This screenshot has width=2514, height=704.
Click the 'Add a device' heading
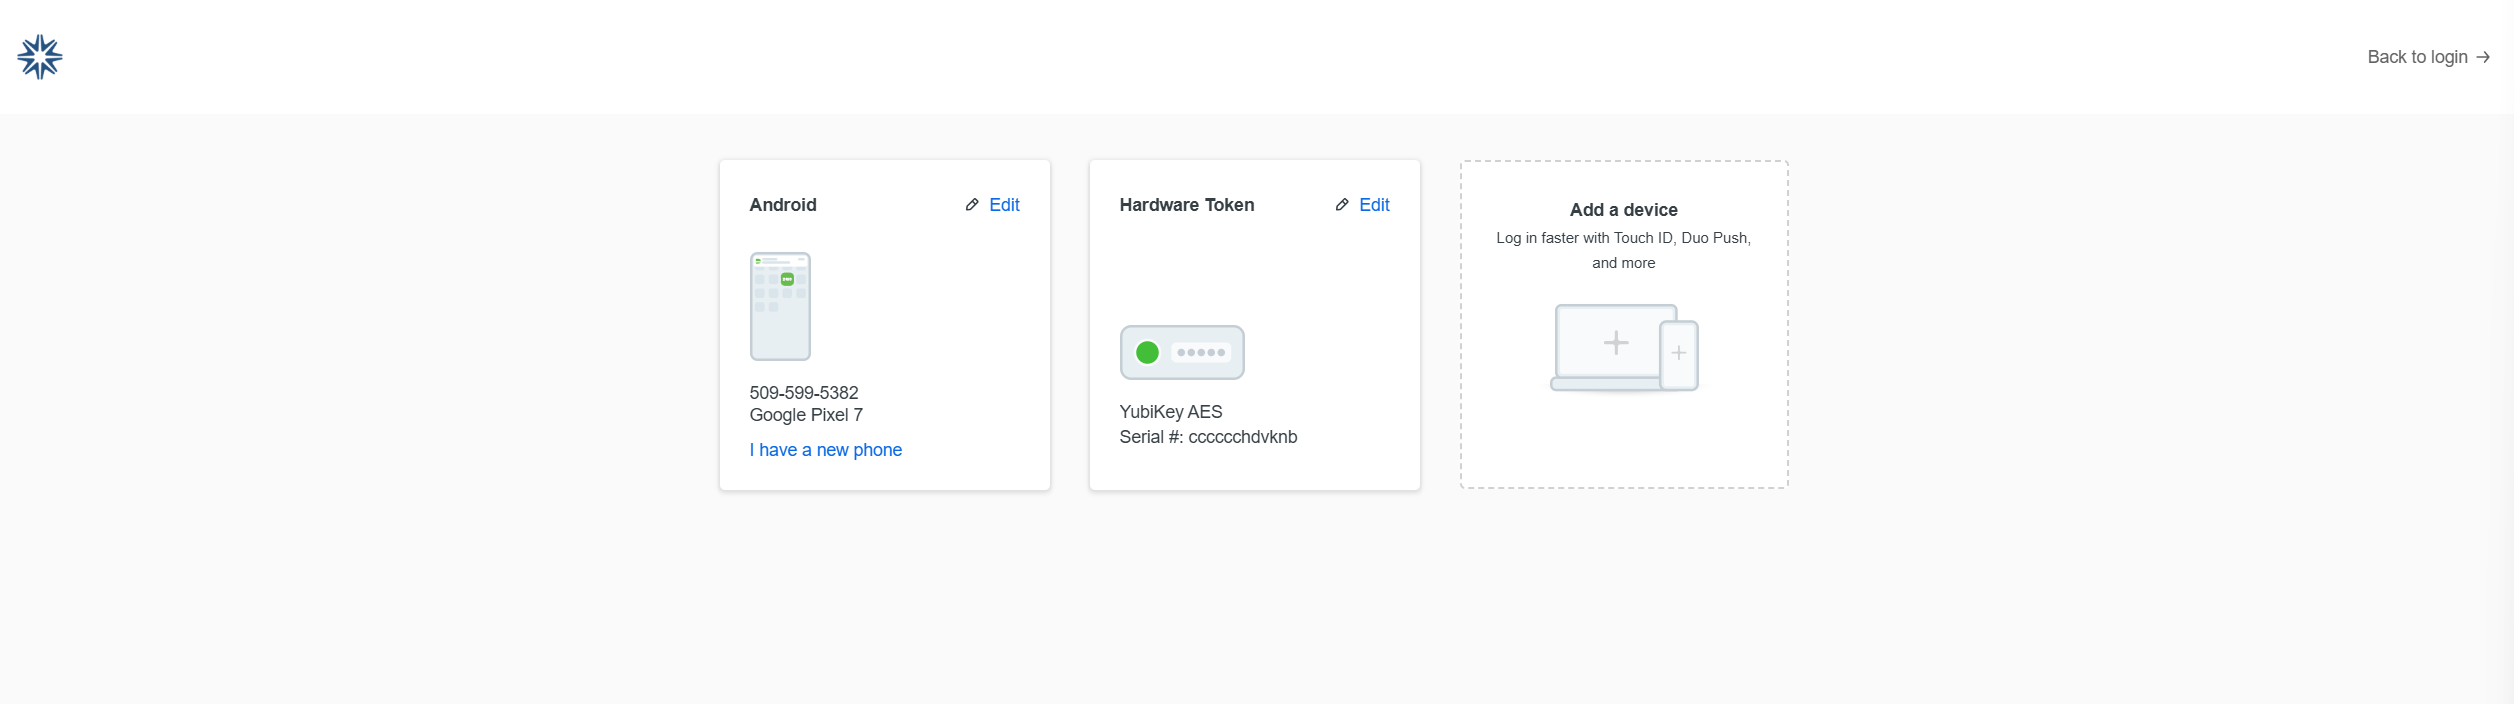pos(1623,210)
